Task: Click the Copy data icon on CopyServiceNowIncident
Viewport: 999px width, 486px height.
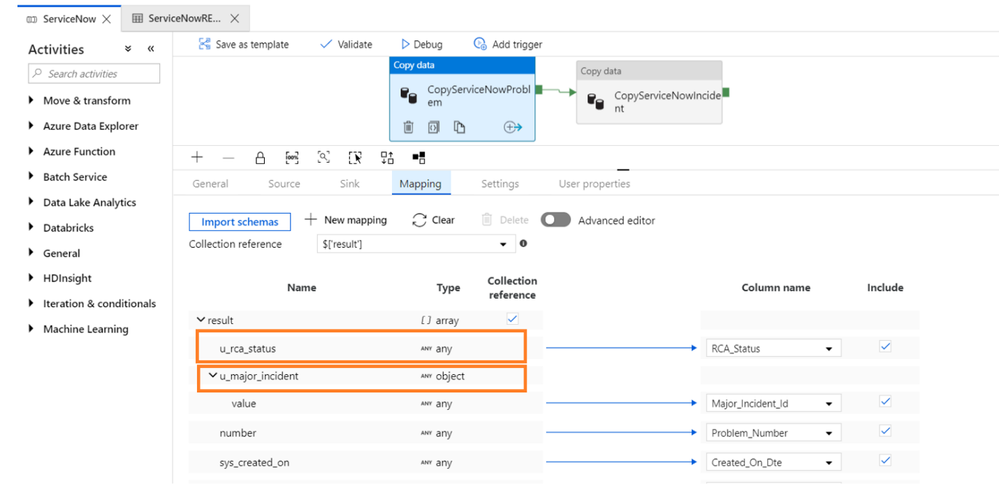Action: click(595, 101)
